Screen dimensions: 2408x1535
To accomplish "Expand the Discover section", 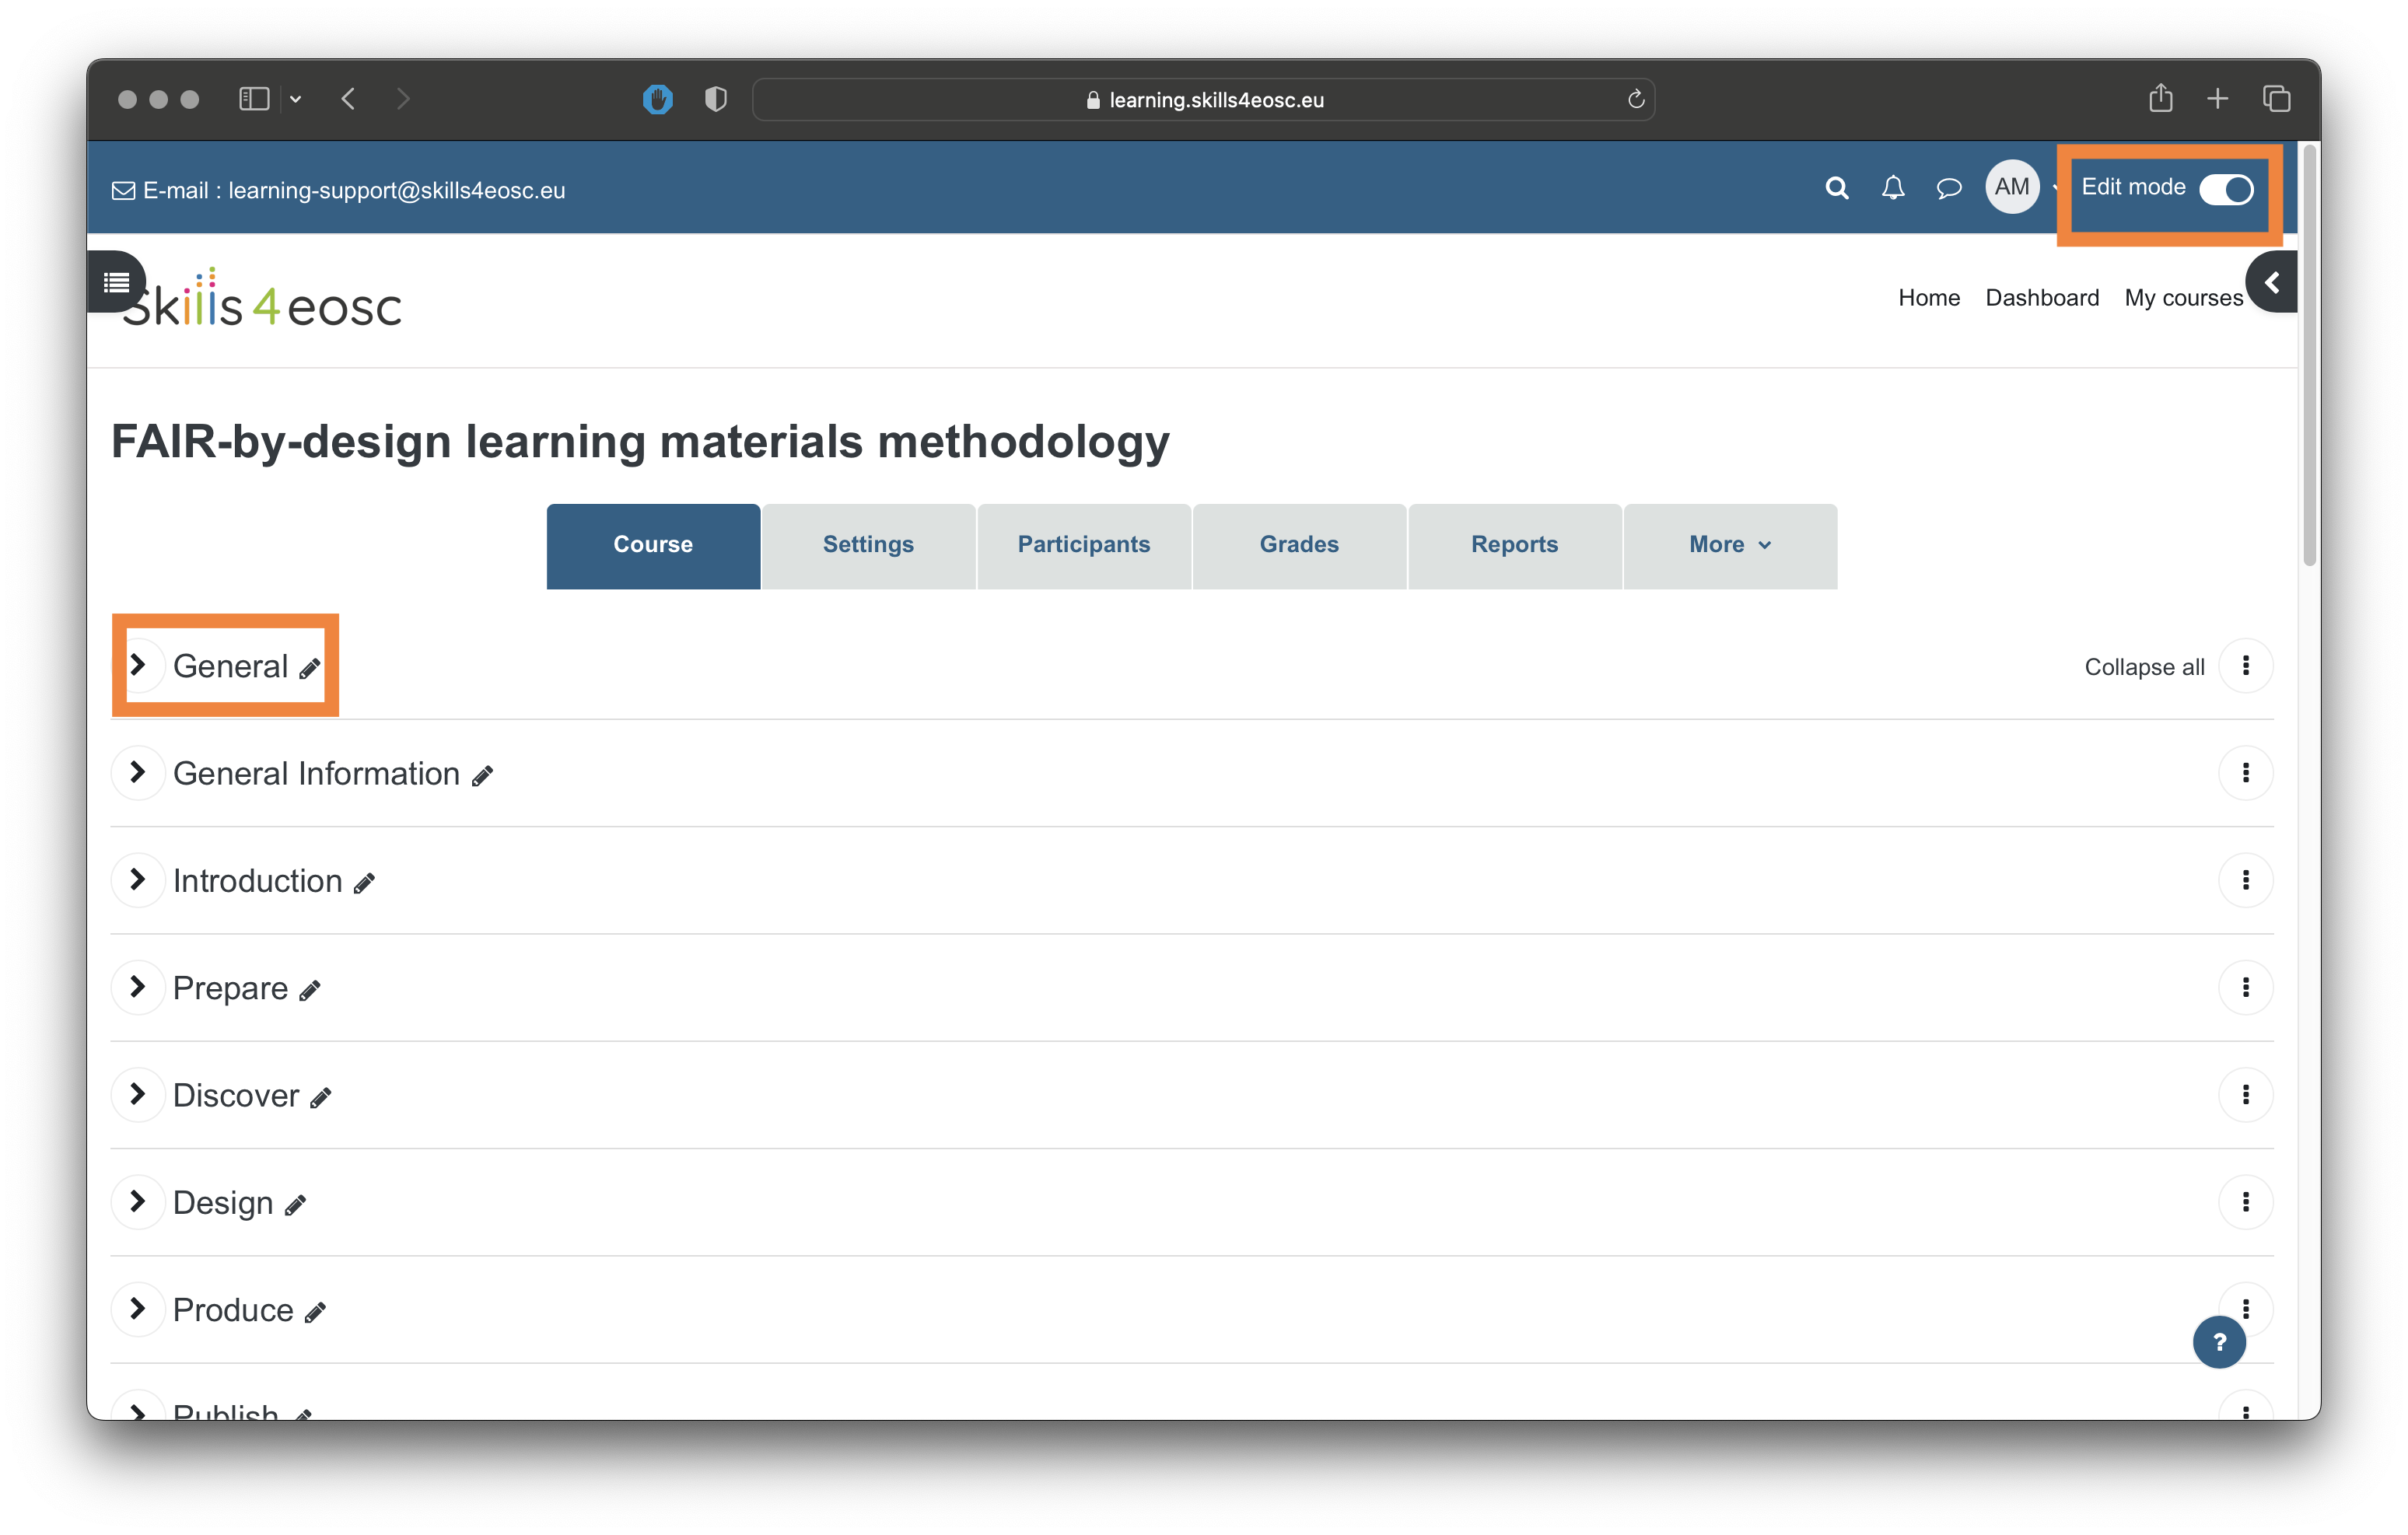I will 139,1095.
